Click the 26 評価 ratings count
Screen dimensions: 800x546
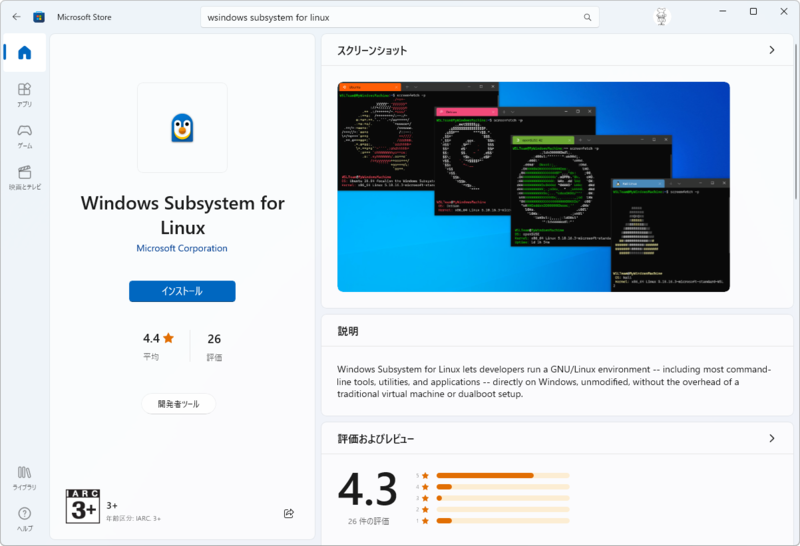click(214, 346)
